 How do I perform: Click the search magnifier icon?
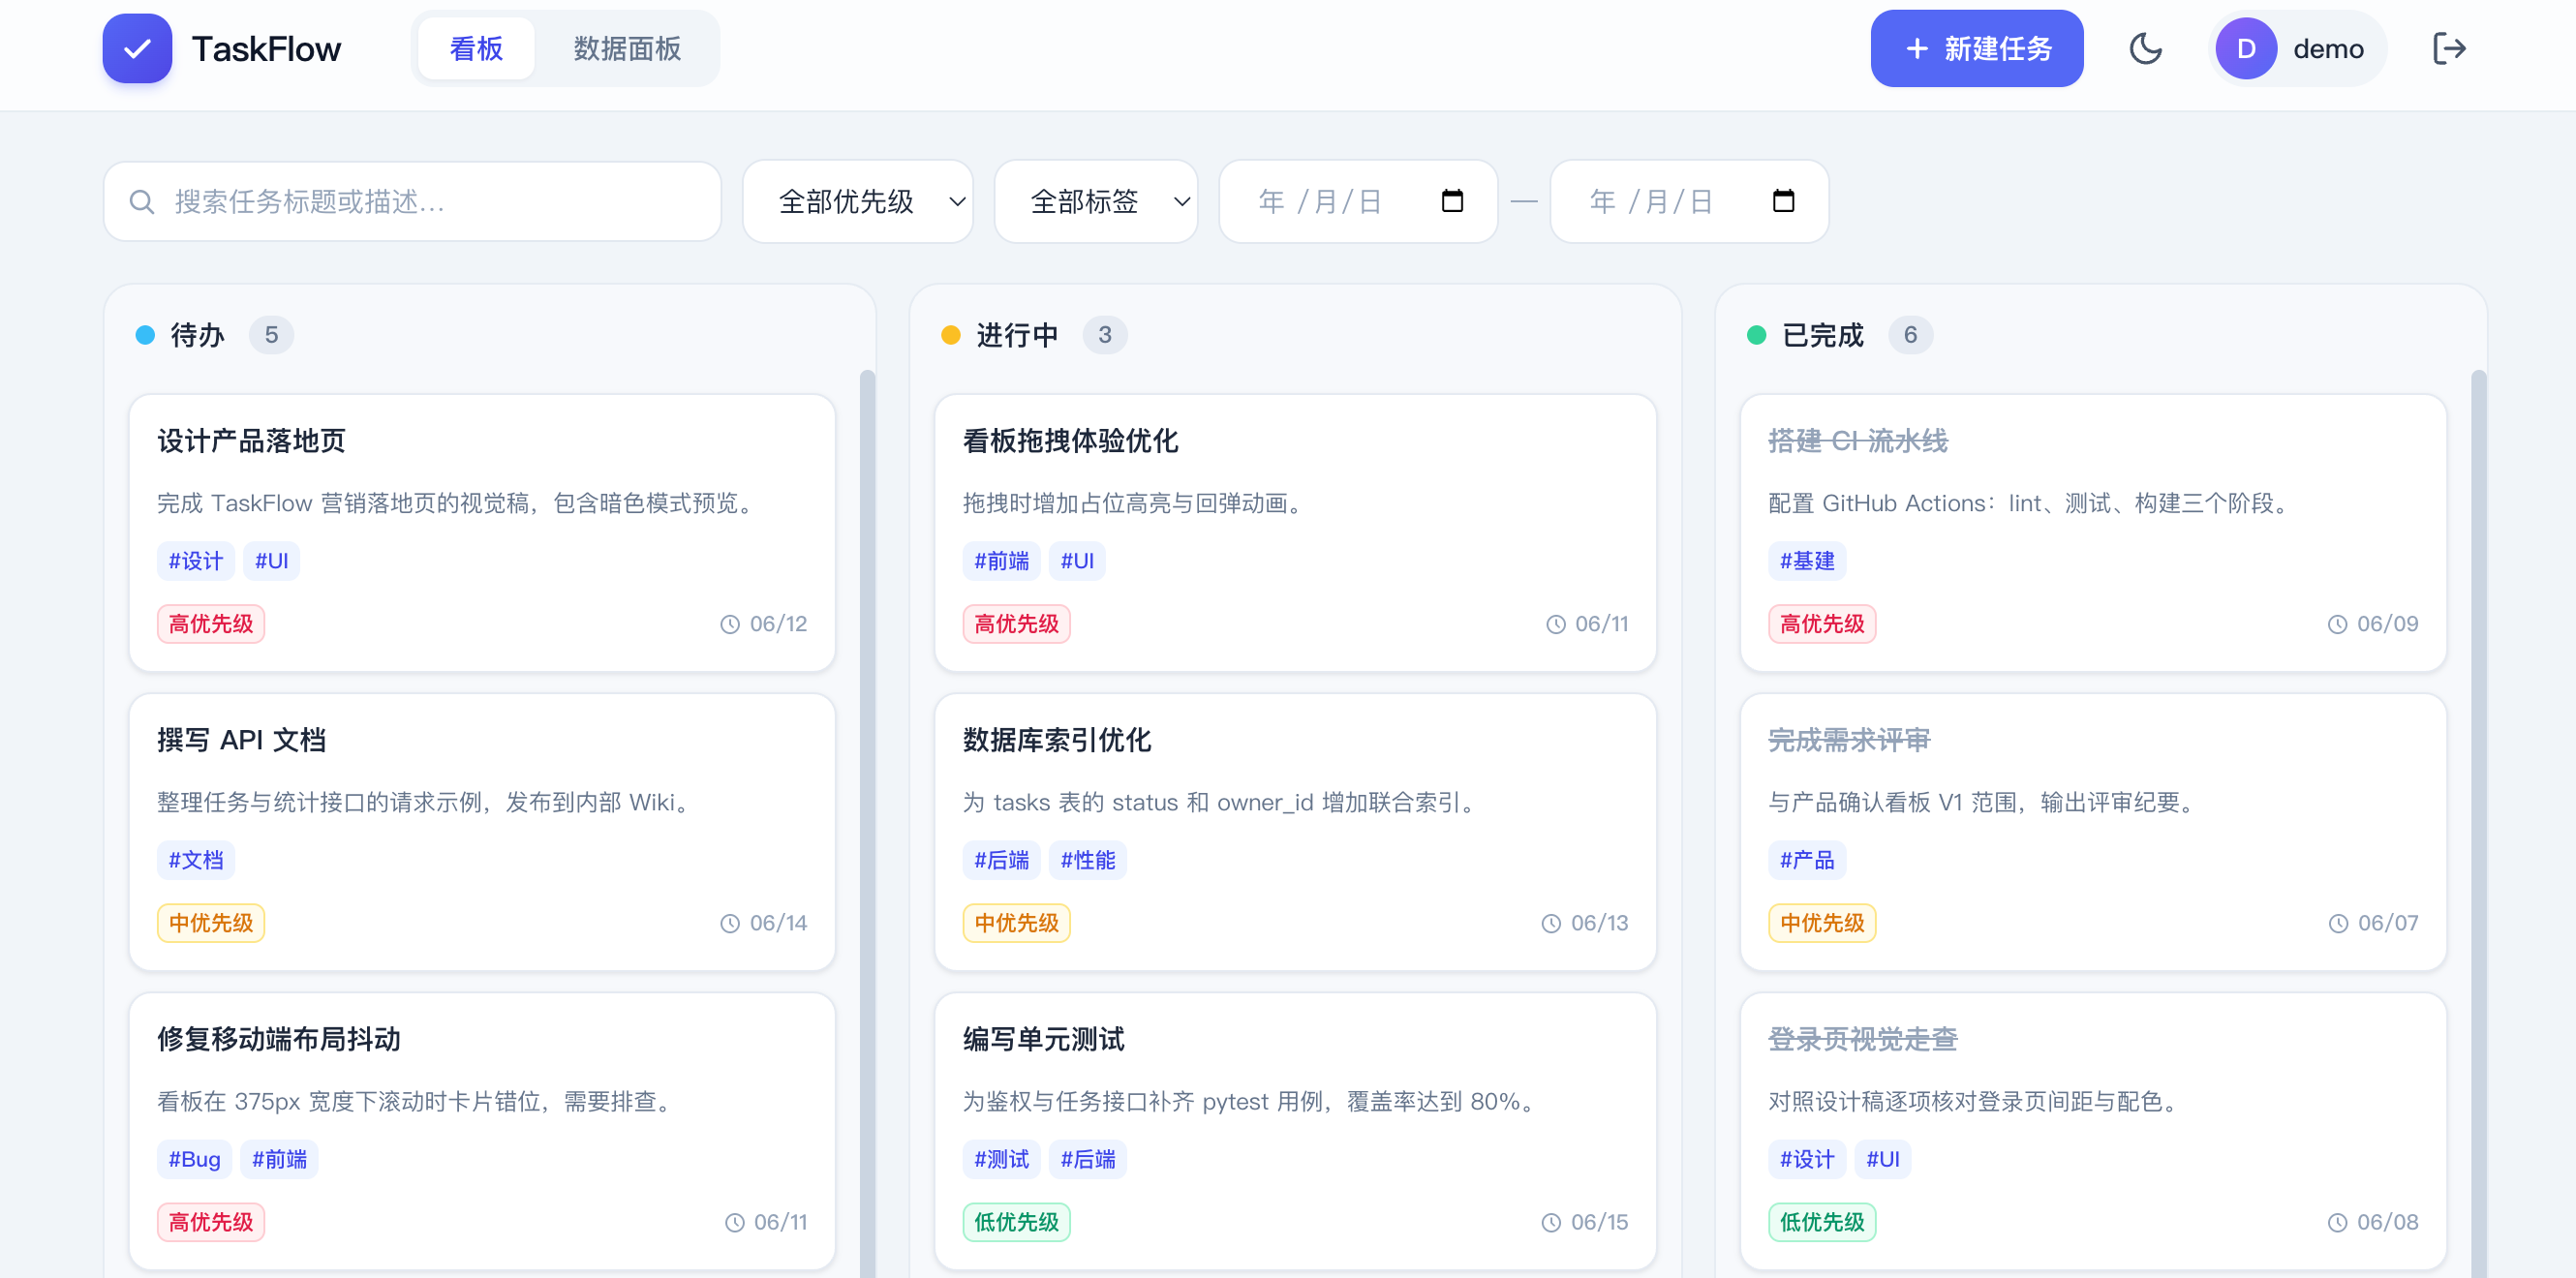coord(142,202)
